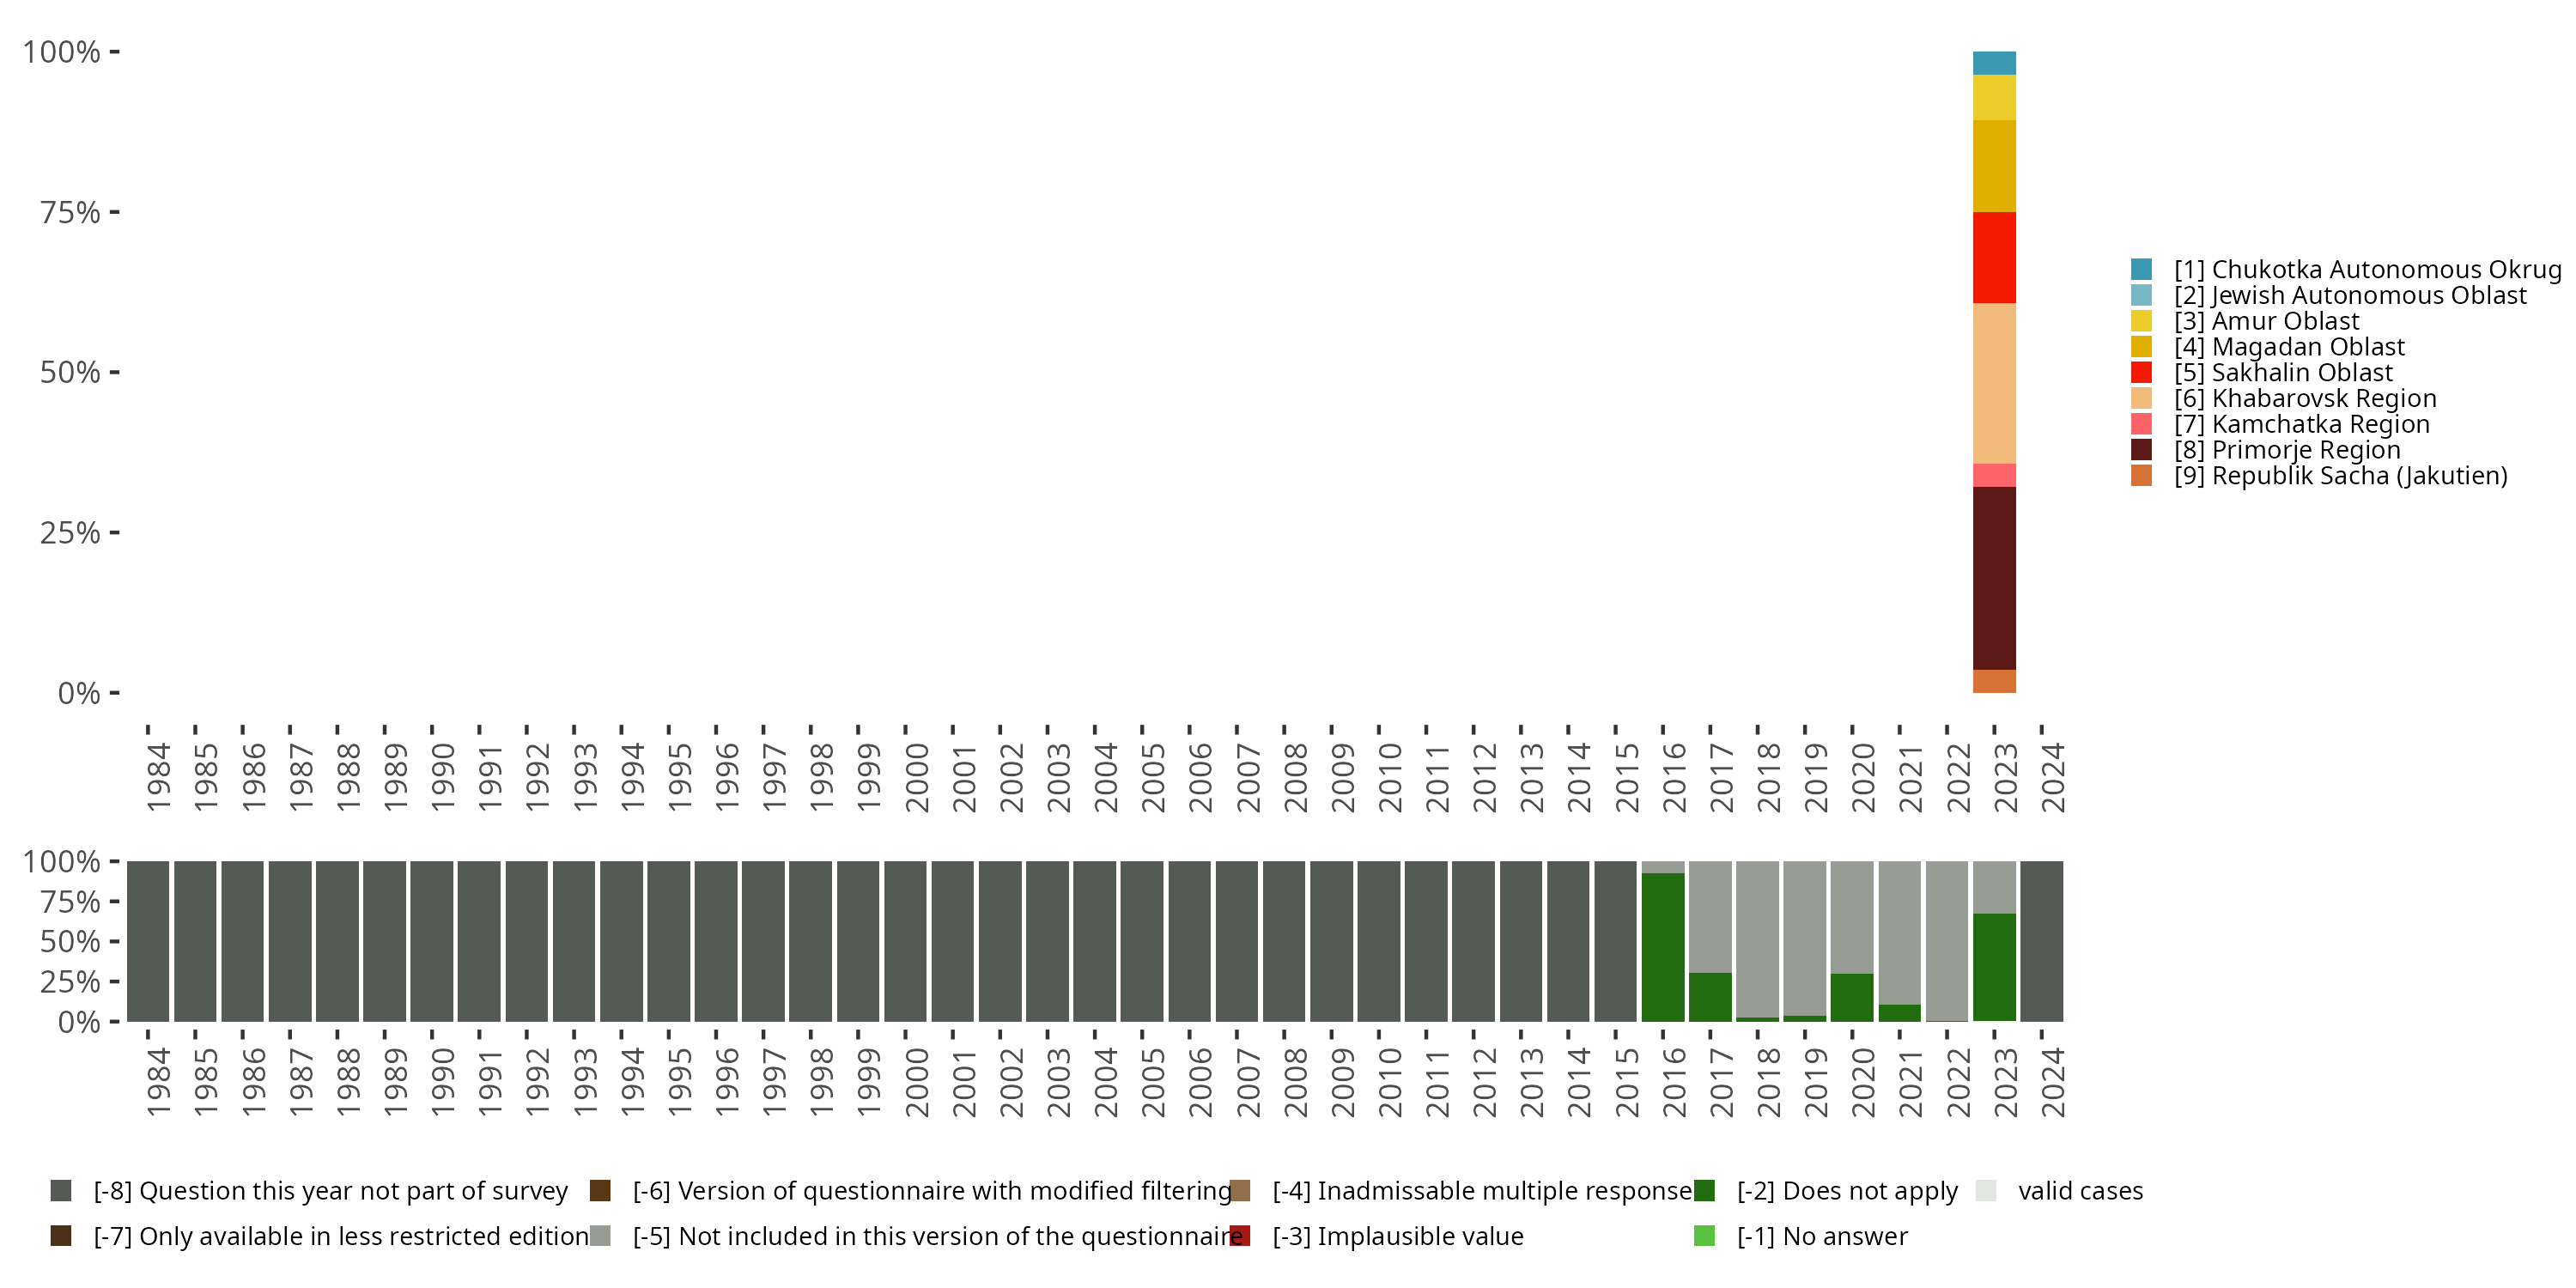Screen dimensions: 2576x1288
Task: Click the Sakhalin Oblast red legend swatch
Action: coord(2141,372)
